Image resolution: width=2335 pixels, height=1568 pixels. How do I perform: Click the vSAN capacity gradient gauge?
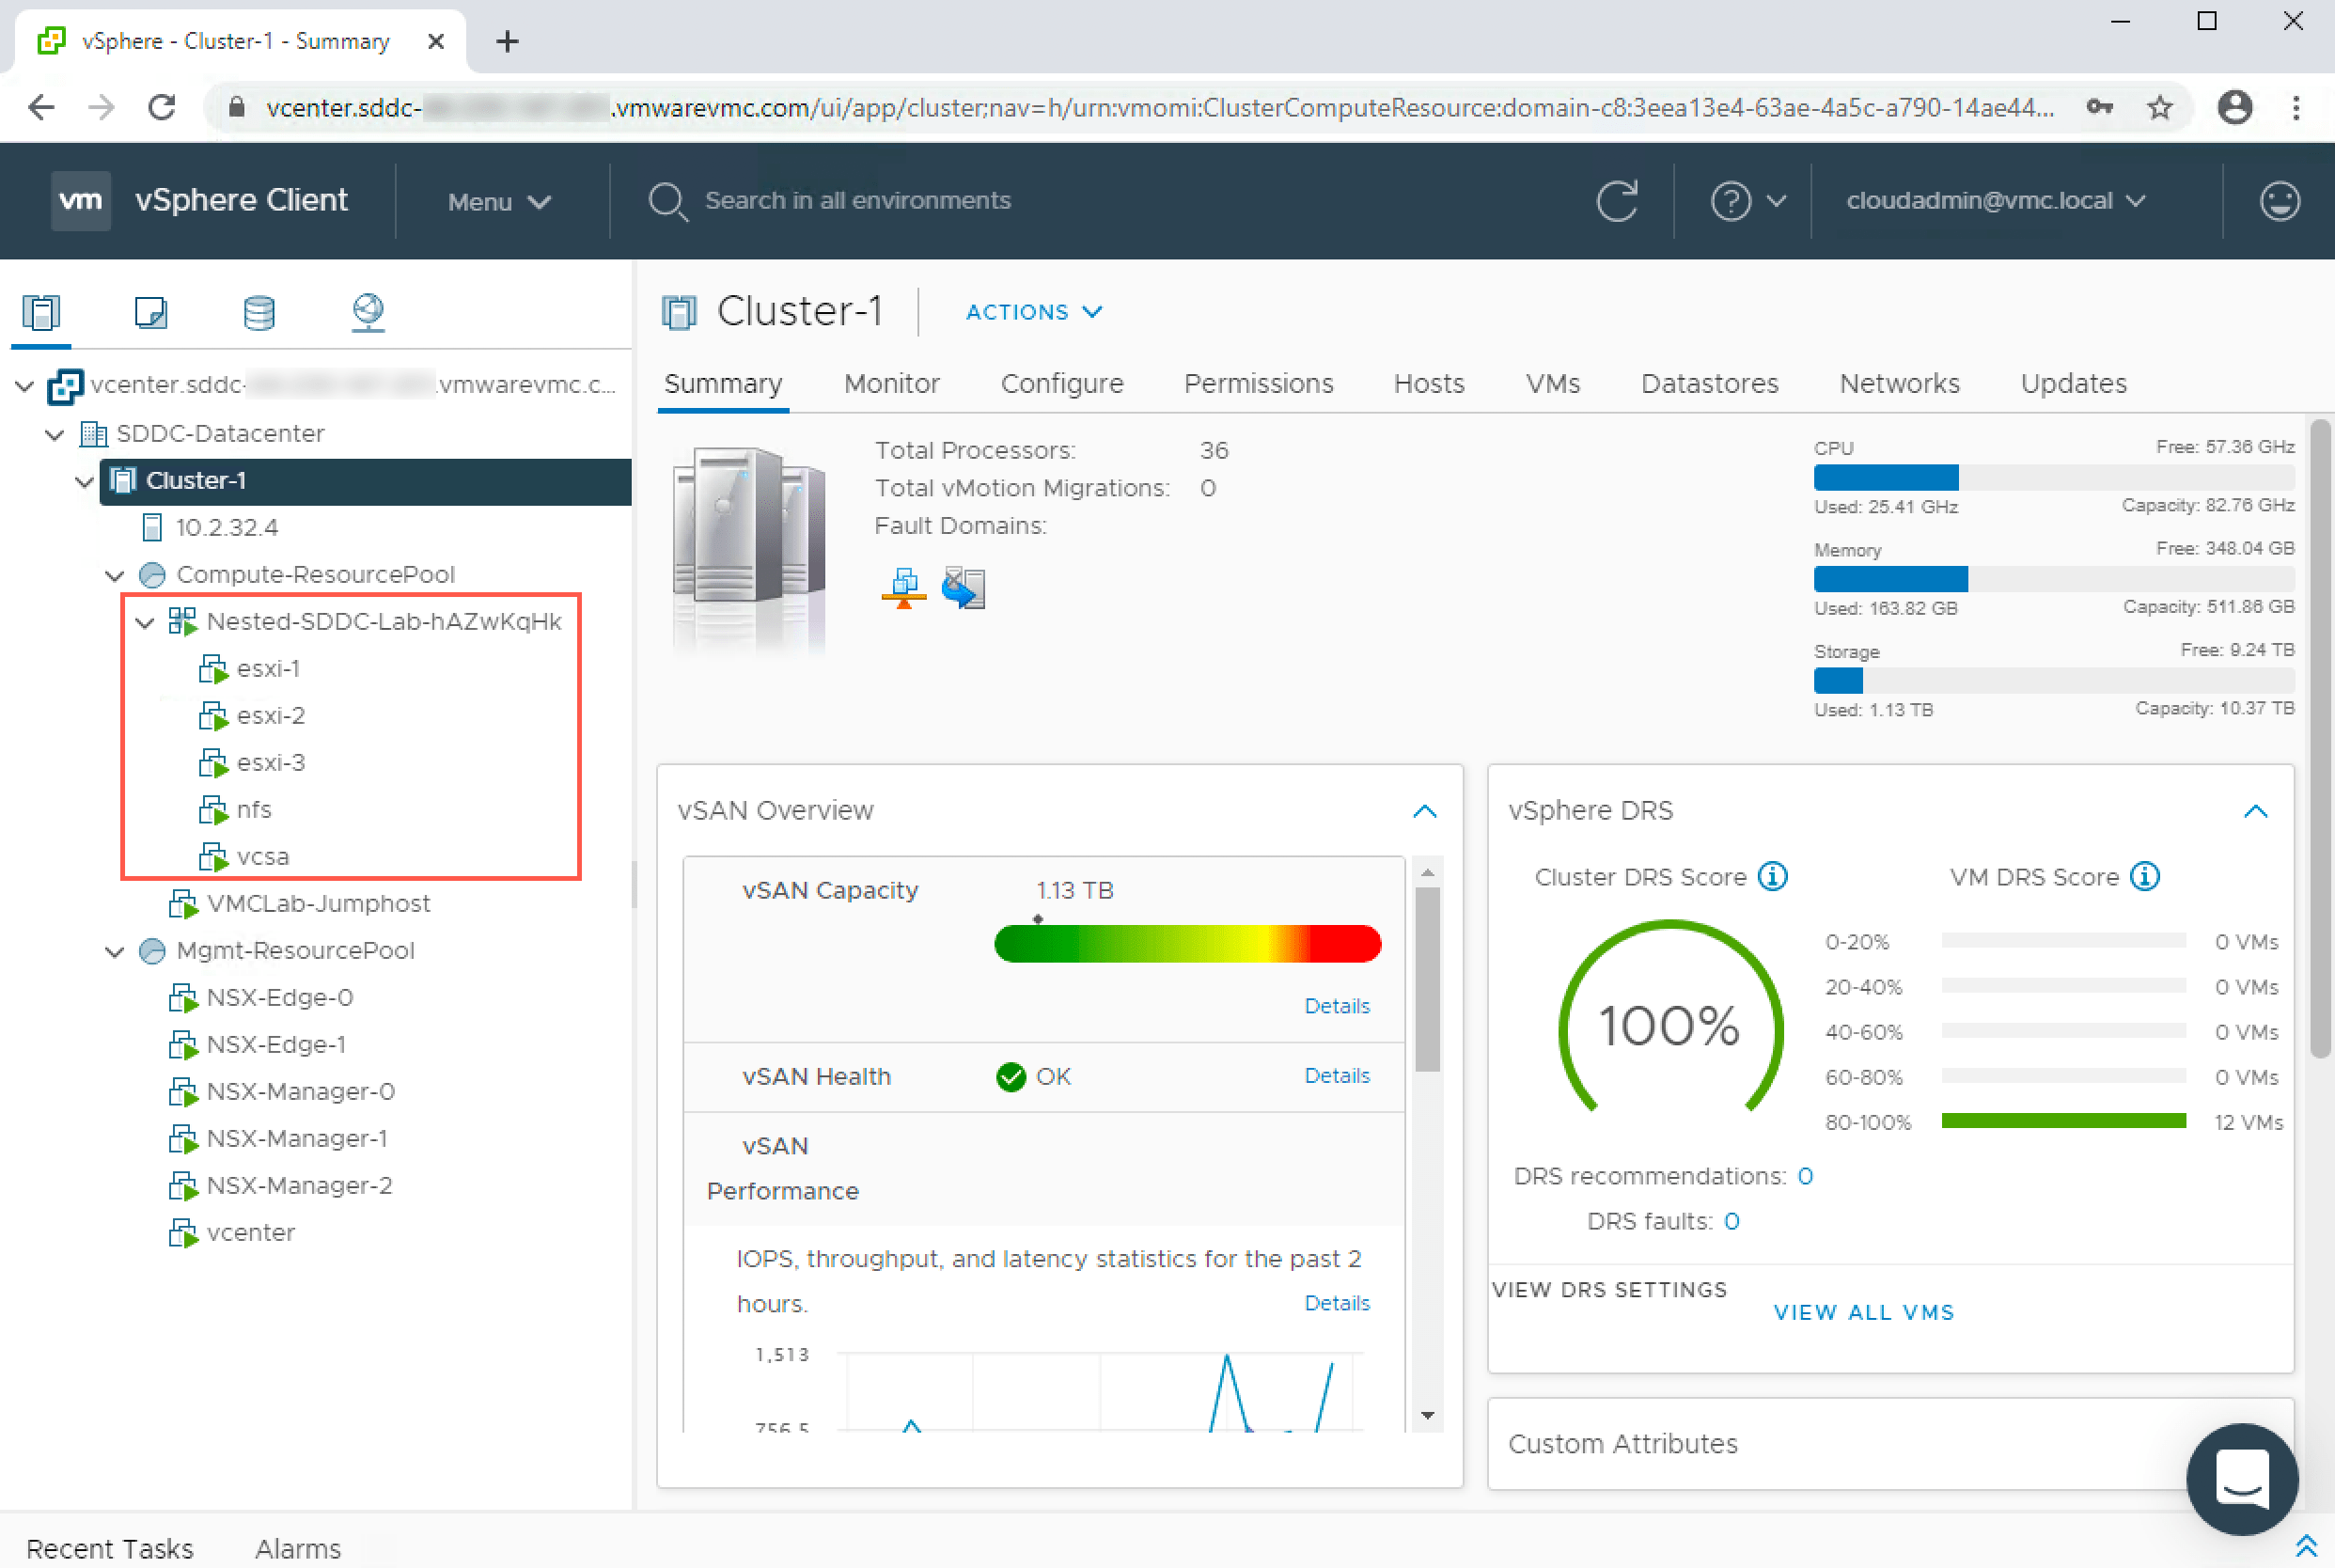click(x=1187, y=944)
